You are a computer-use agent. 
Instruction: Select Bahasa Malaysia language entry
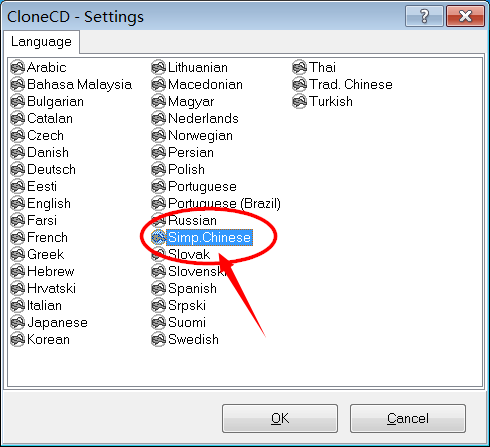(x=79, y=84)
